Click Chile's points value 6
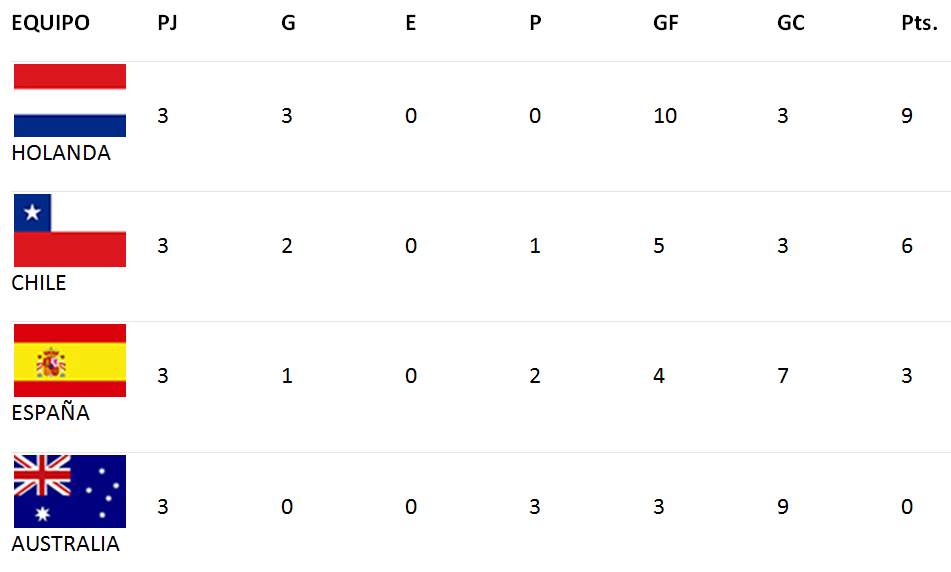Image resolution: width=951 pixels, height=572 pixels. tap(907, 246)
